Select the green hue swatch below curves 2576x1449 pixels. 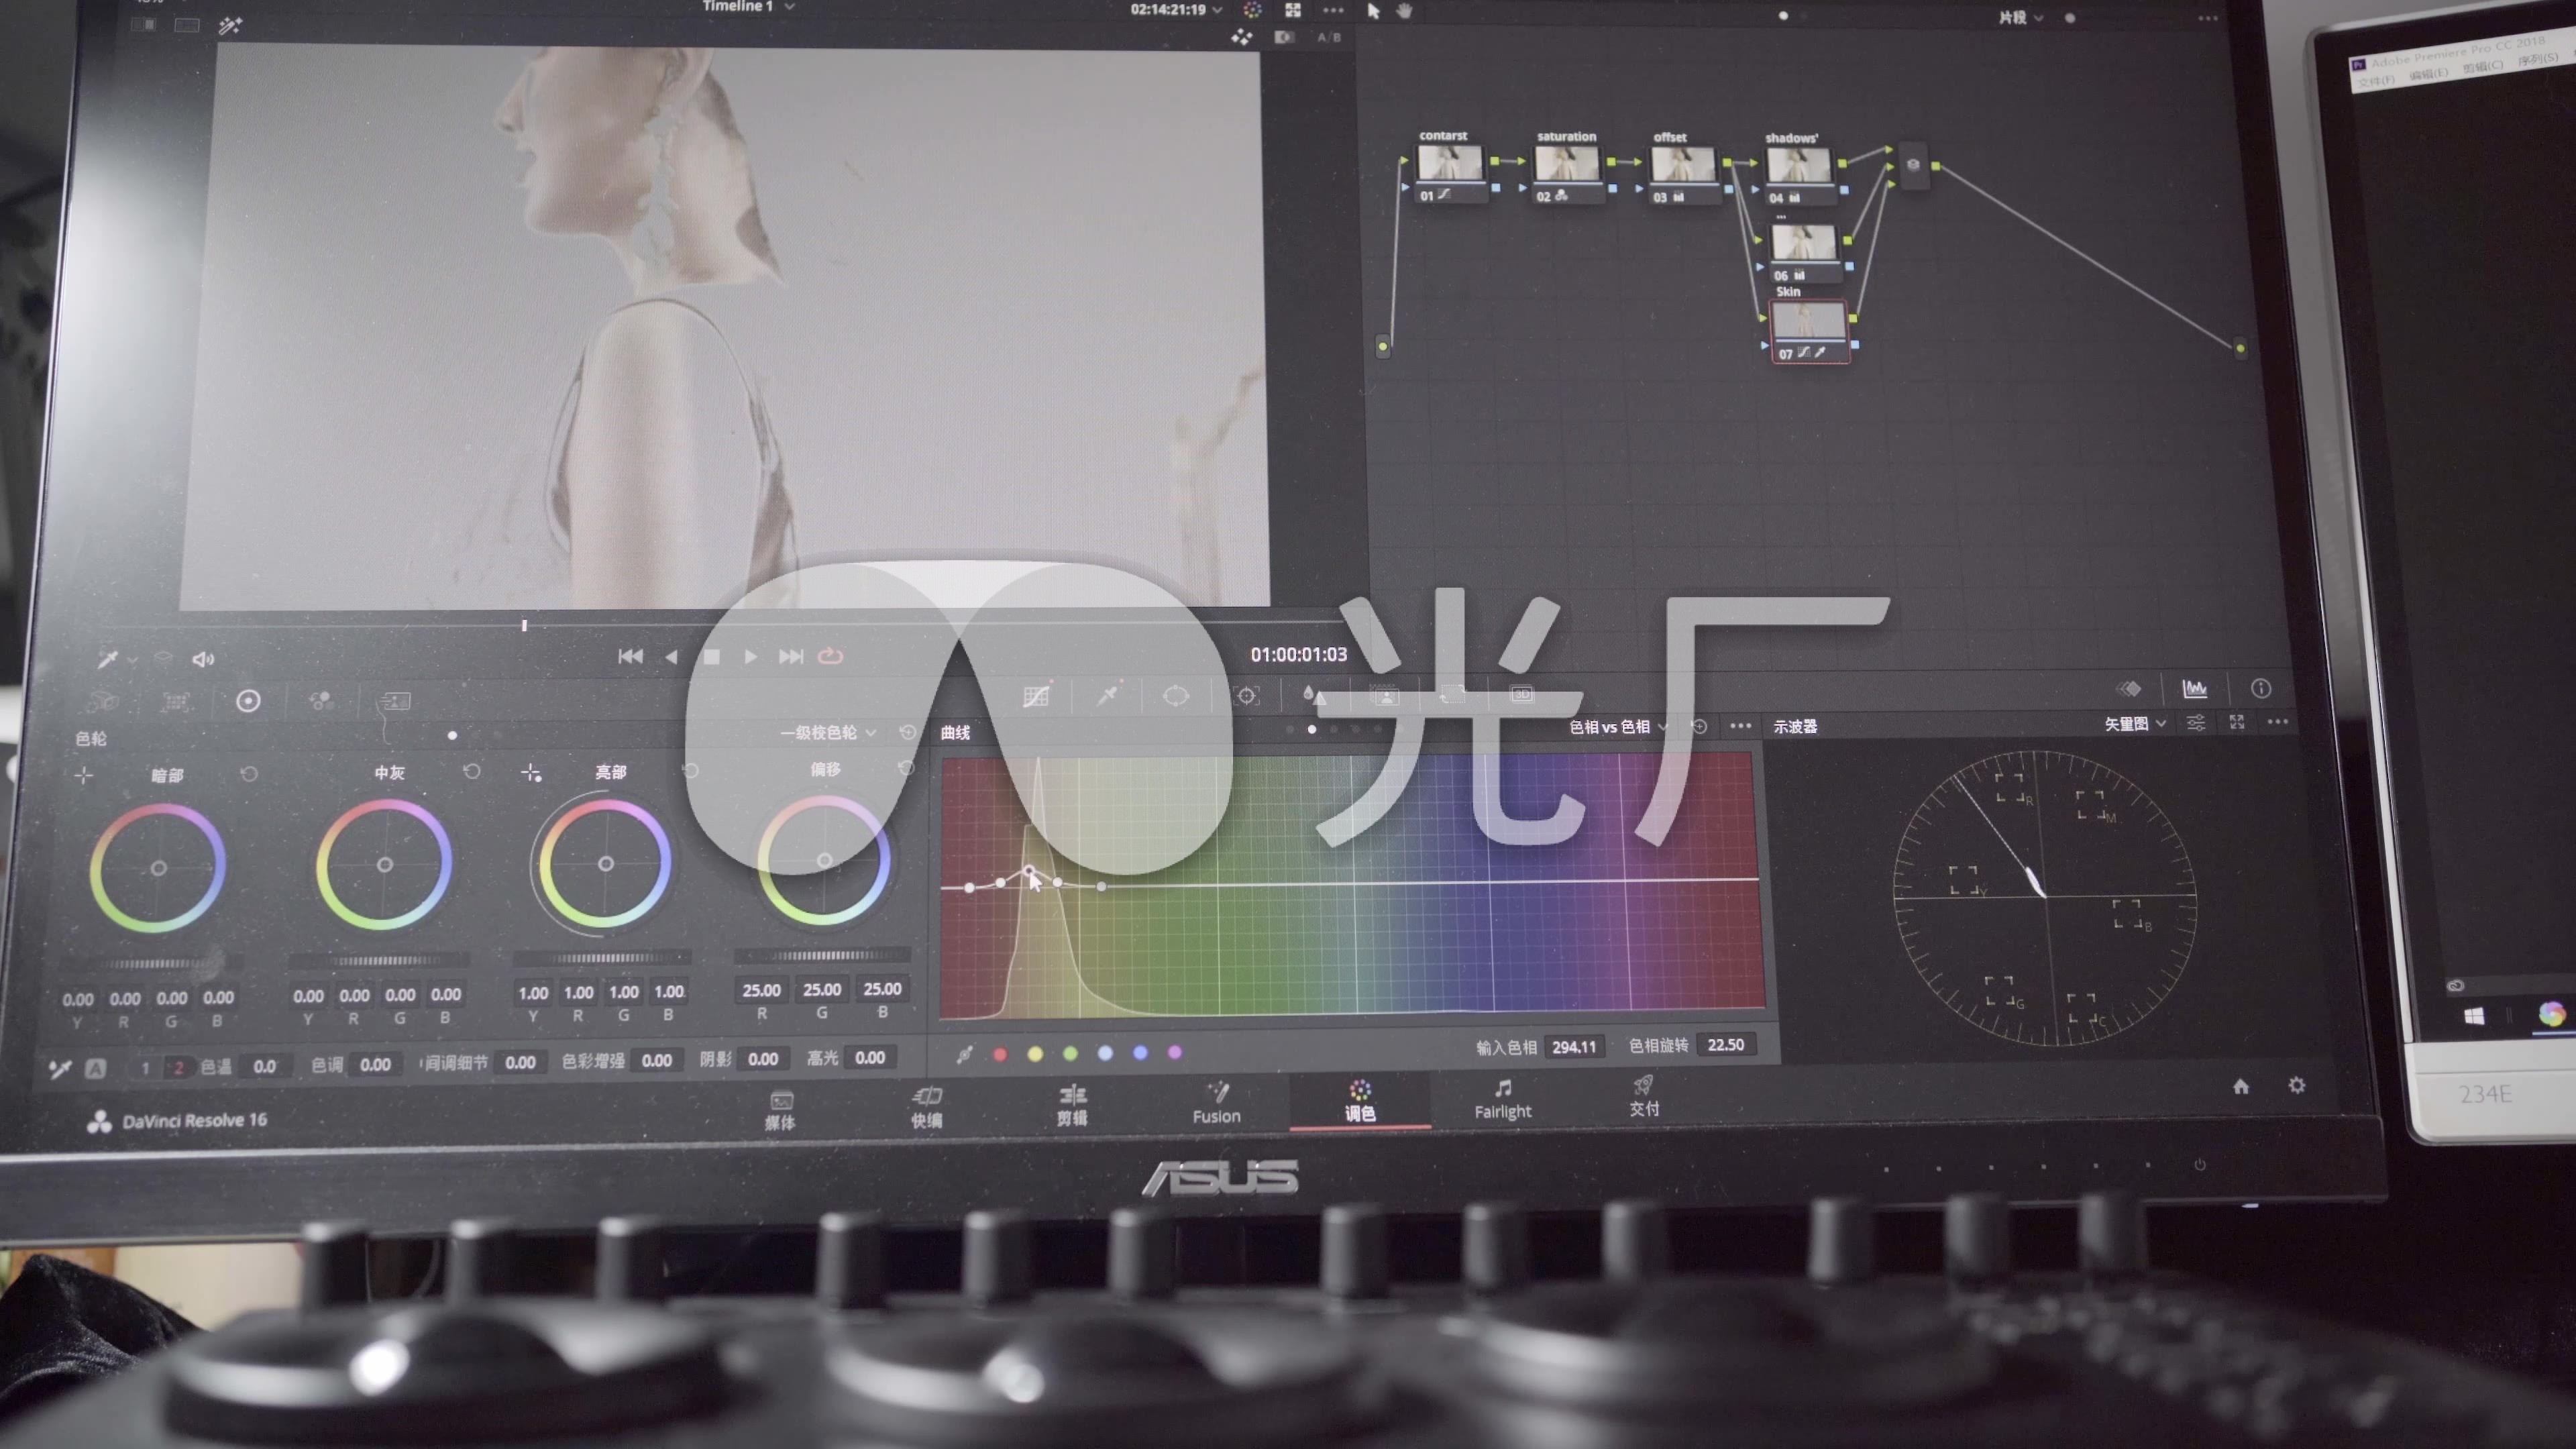pos(1070,1053)
